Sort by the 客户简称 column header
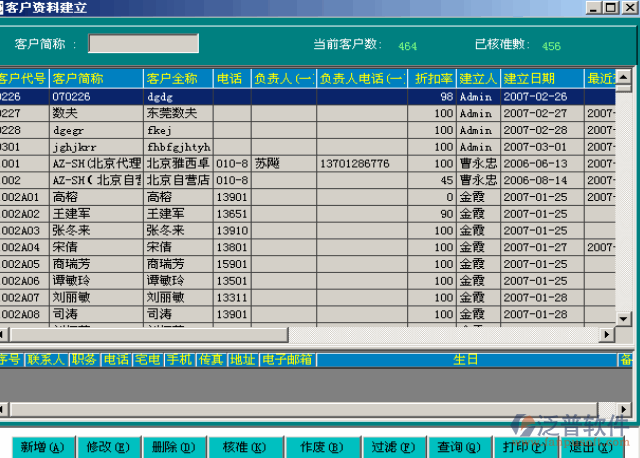Image resolution: width=640 pixels, height=458 pixels. pyautogui.click(x=96, y=79)
